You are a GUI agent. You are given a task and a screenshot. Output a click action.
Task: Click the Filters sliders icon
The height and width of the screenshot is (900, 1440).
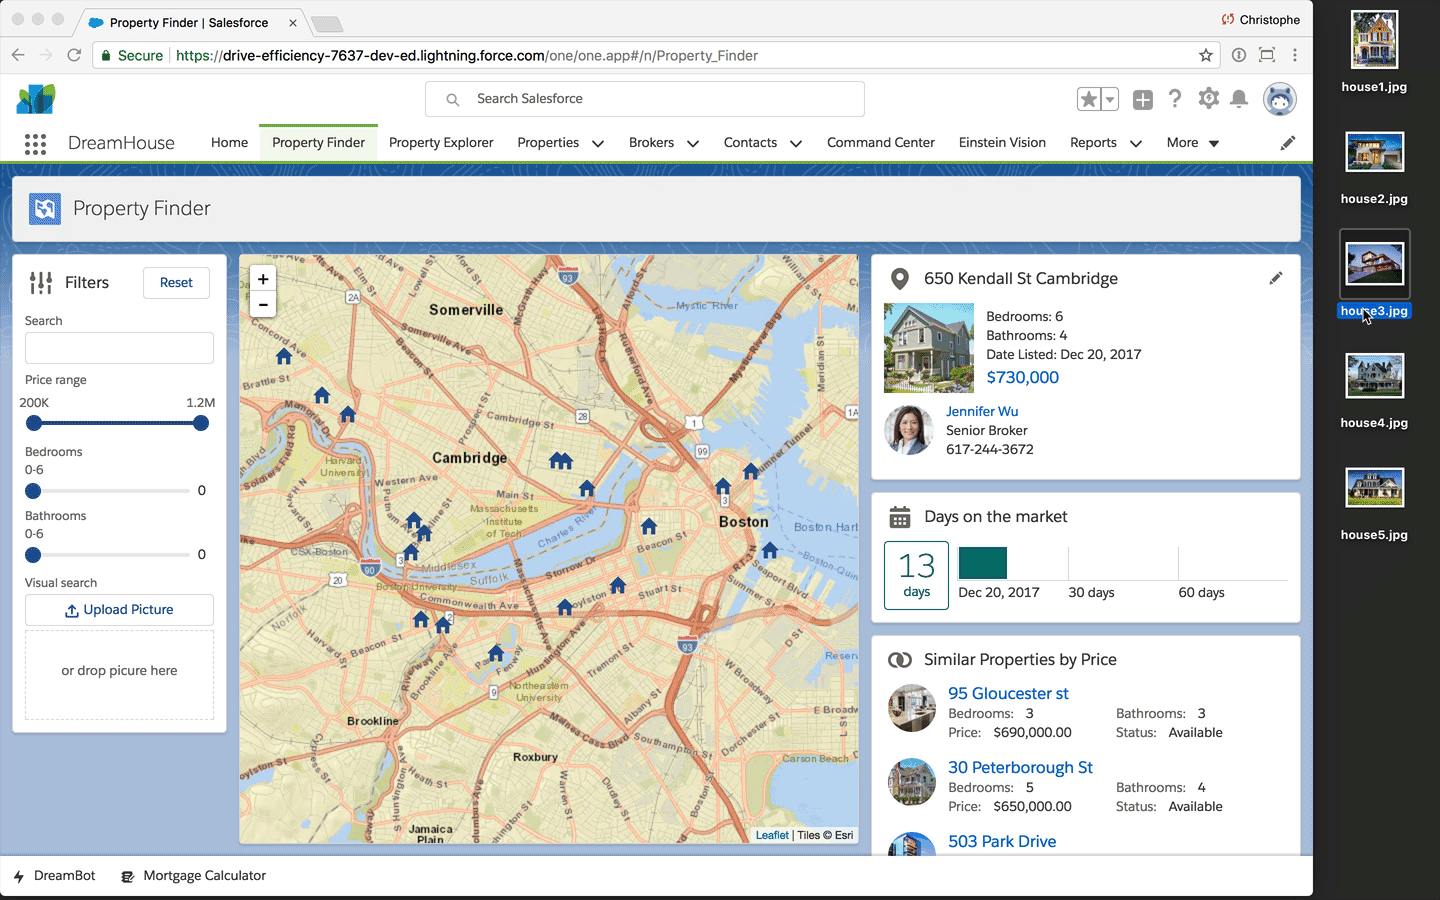tap(41, 283)
